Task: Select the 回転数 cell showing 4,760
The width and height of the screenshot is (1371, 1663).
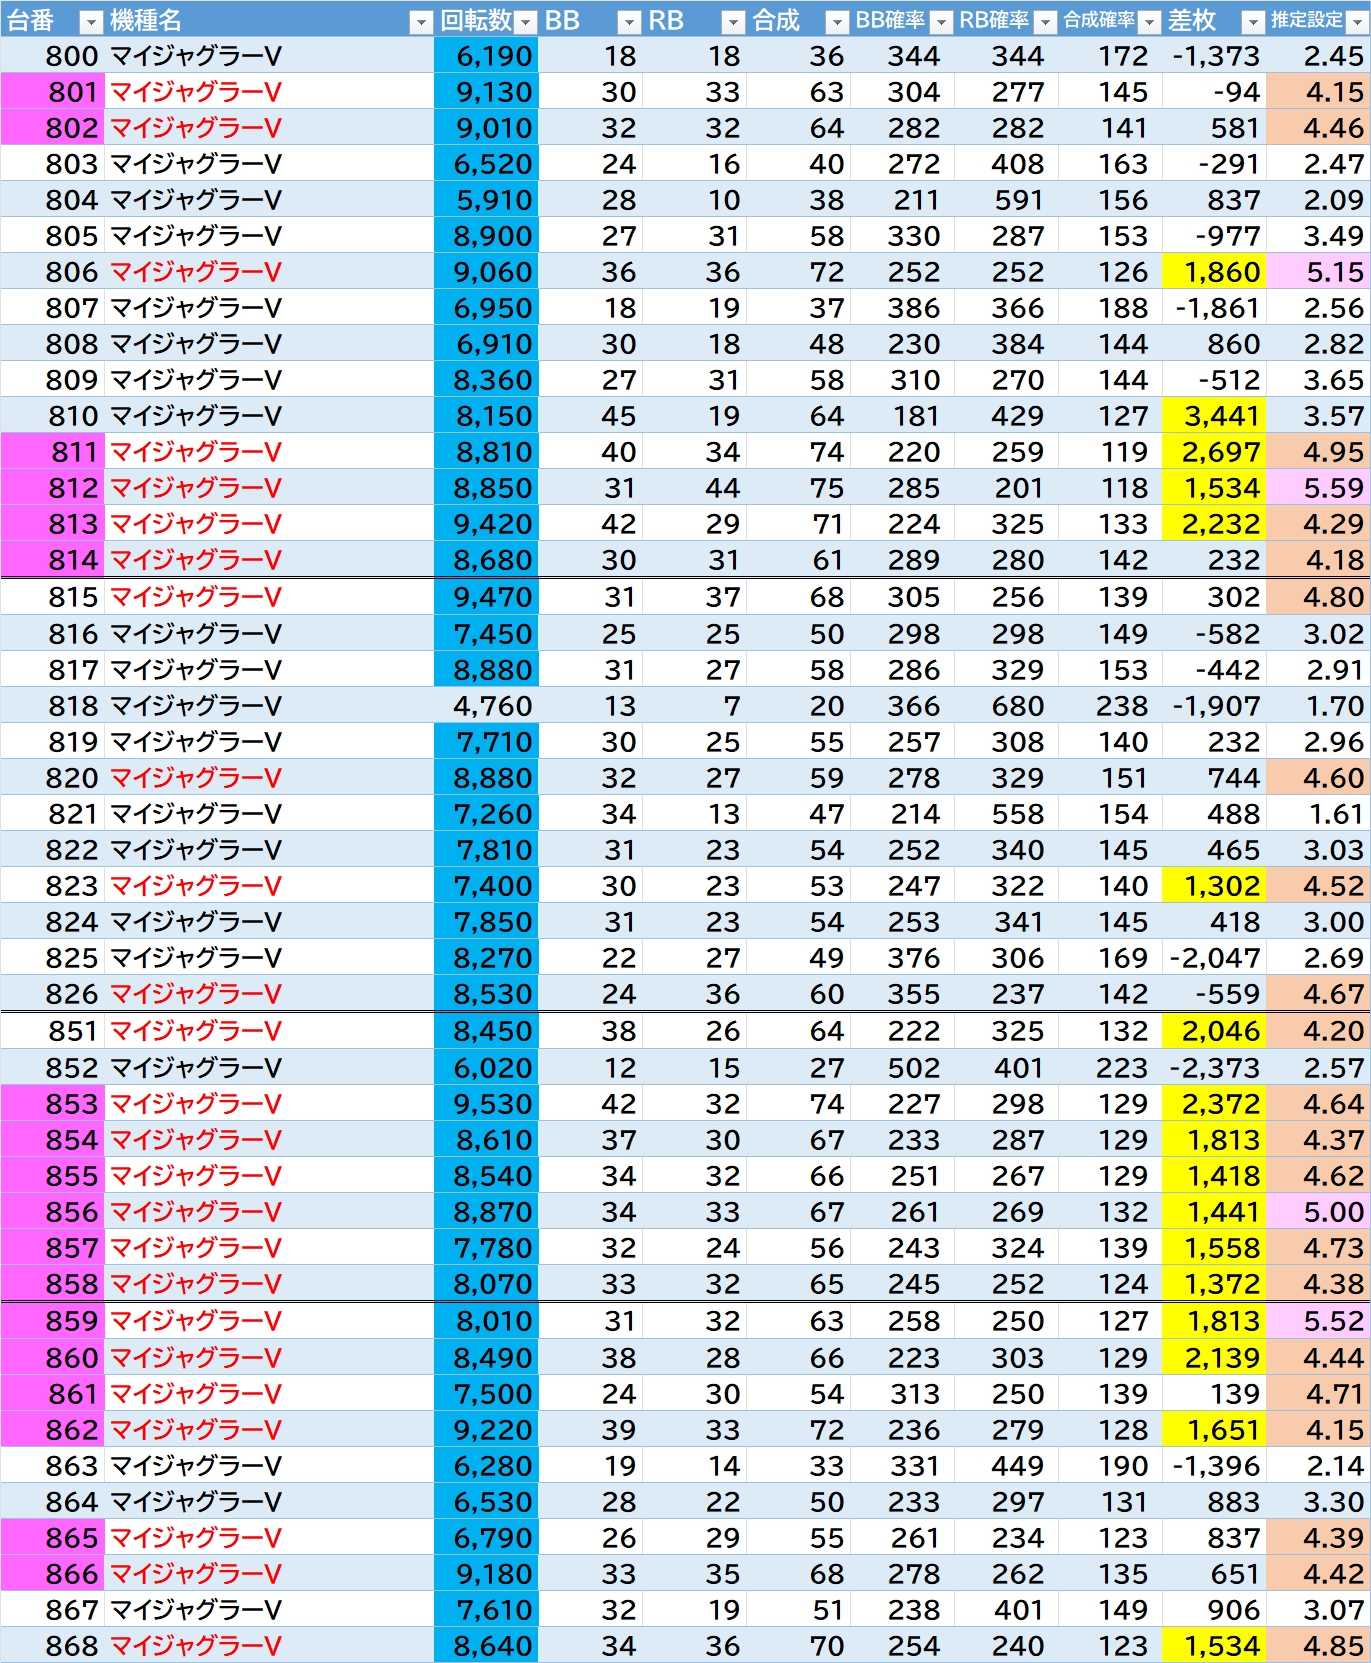Action: 487,706
